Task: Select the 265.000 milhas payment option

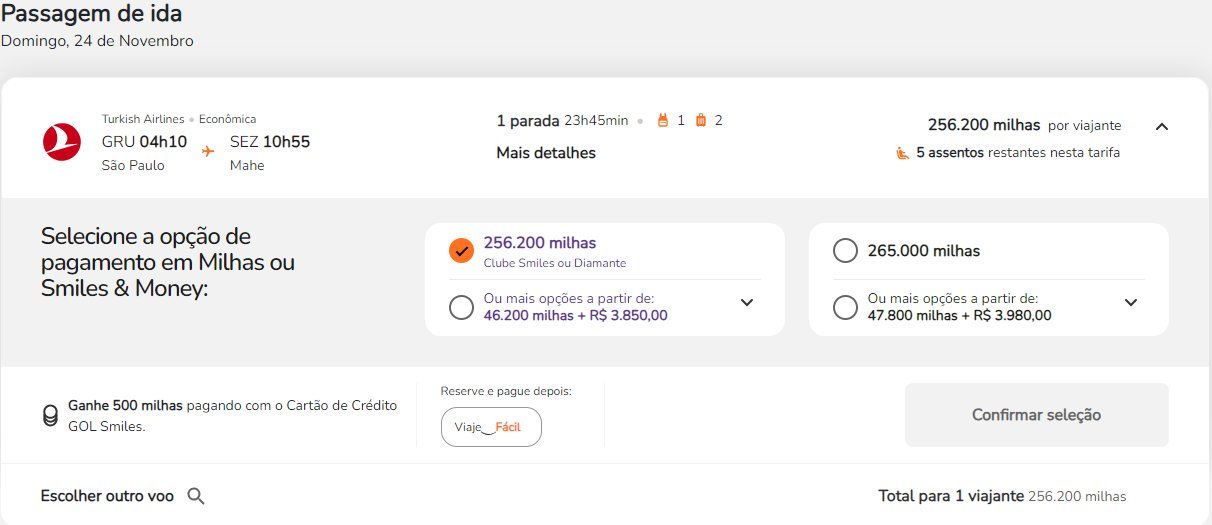Action: pyautogui.click(x=845, y=251)
